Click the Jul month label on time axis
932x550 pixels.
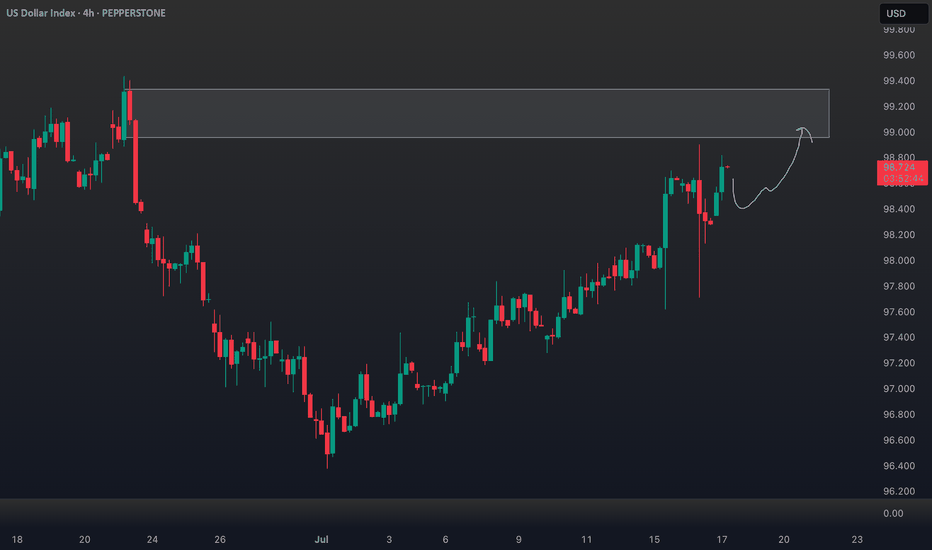pyautogui.click(x=321, y=539)
